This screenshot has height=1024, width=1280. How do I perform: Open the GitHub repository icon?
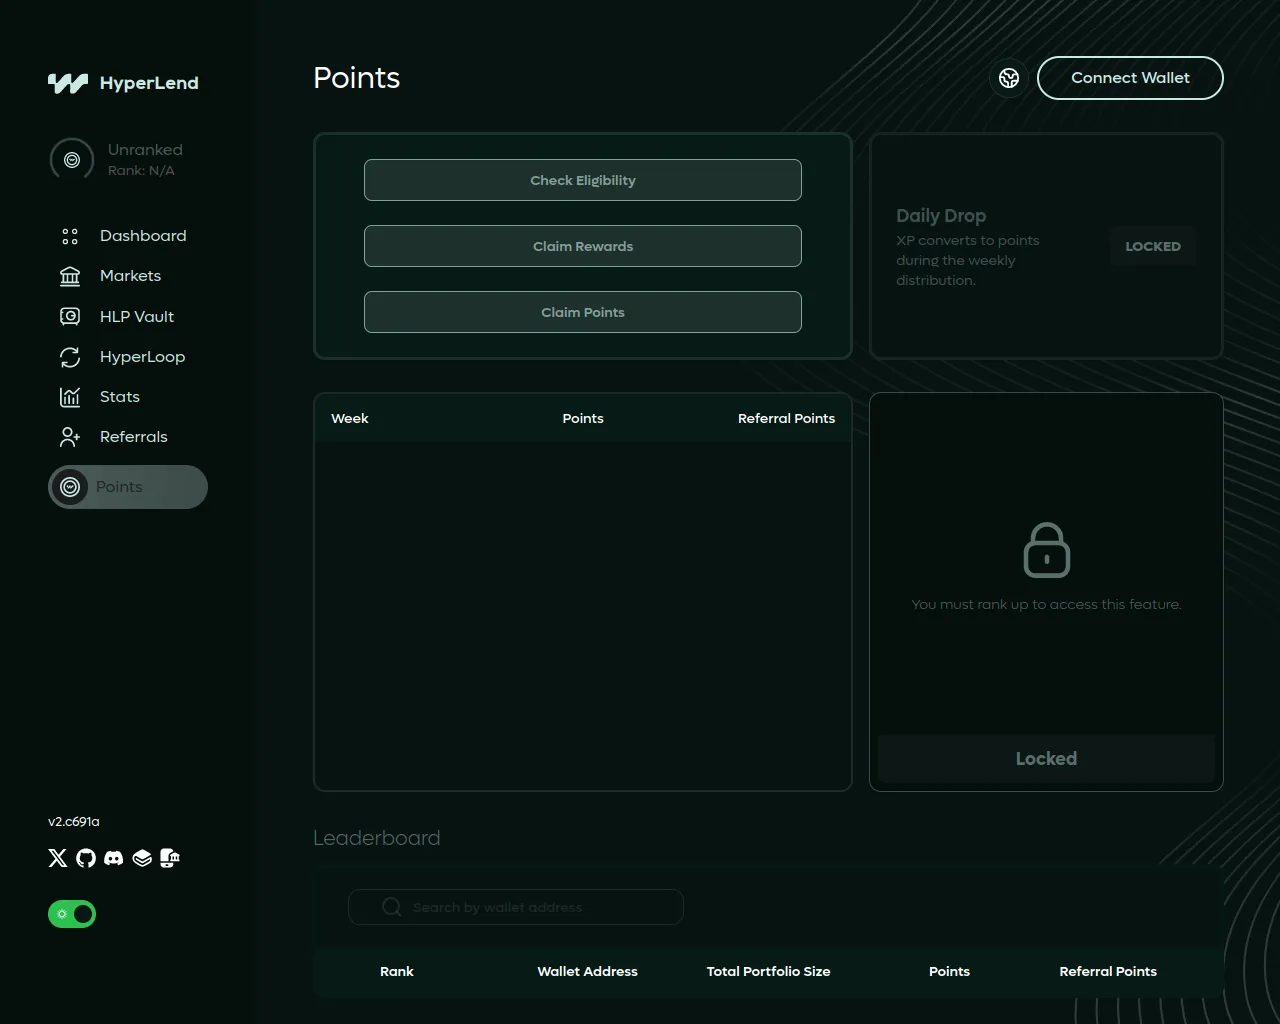click(86, 858)
